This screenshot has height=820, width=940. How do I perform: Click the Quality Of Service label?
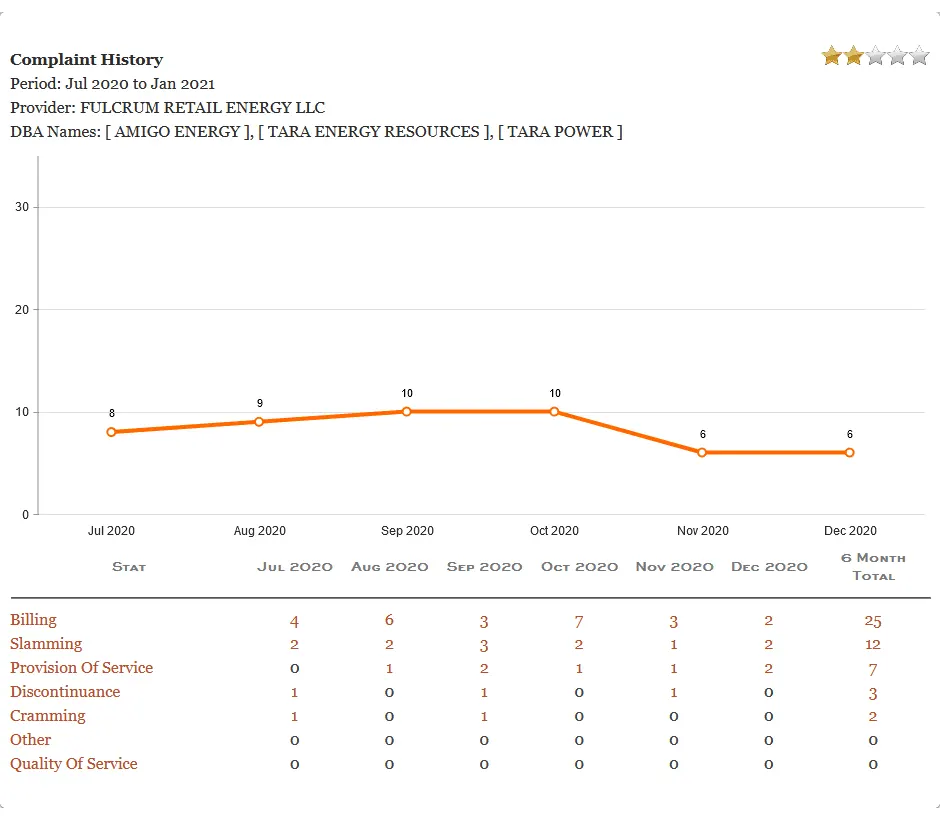pos(73,763)
